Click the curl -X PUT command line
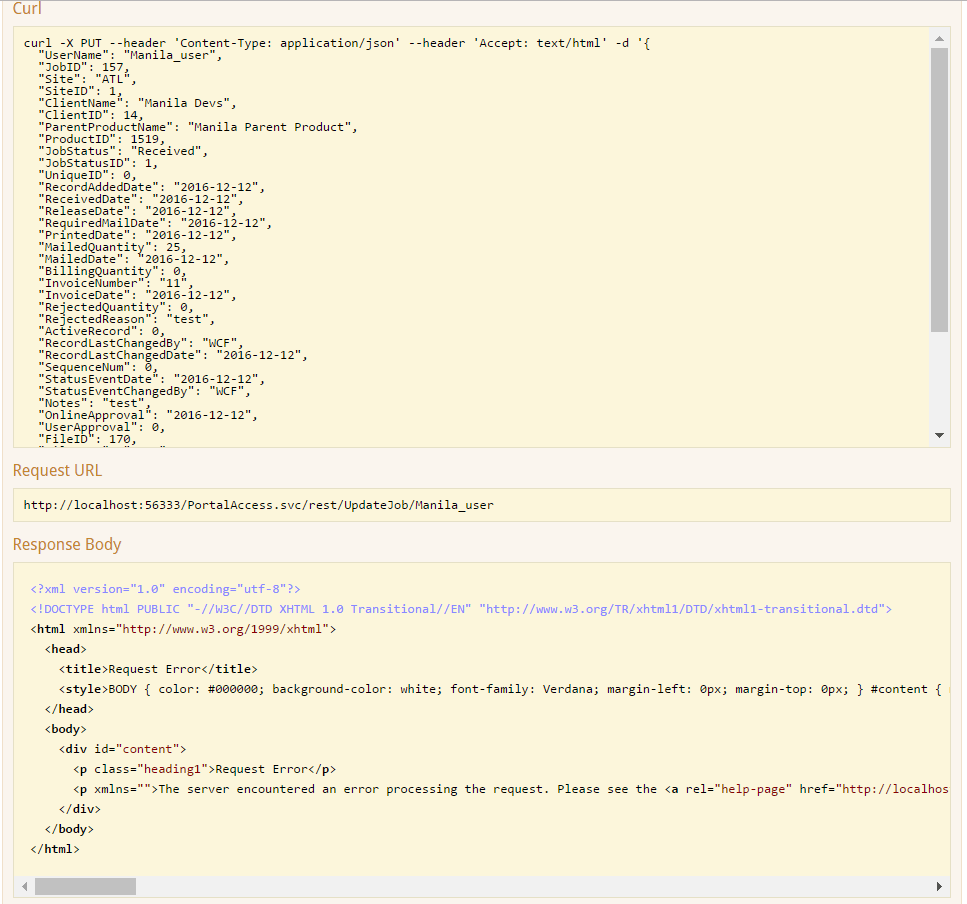This screenshot has height=904, width=967. coord(337,43)
